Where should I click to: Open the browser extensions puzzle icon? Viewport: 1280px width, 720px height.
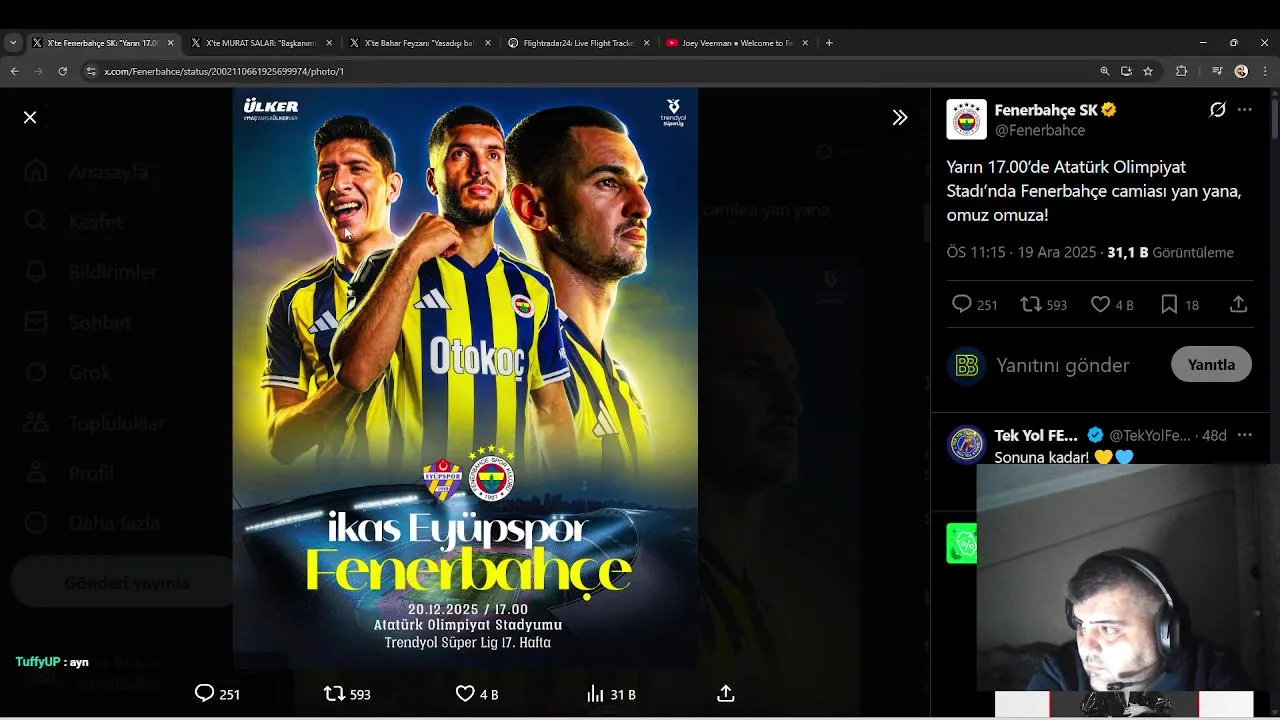[x=1181, y=71]
